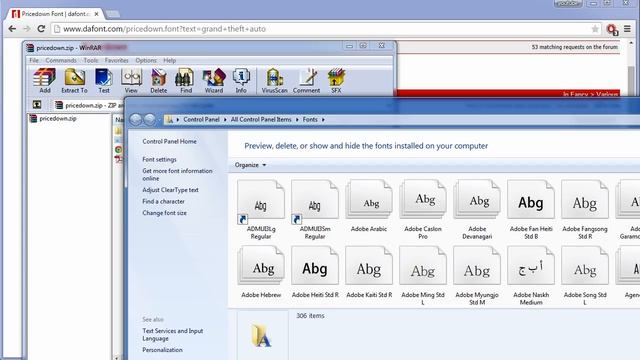This screenshot has width=640, height=360.
Task: Click the Add icon in WinRAR toolbar
Action: point(44,81)
